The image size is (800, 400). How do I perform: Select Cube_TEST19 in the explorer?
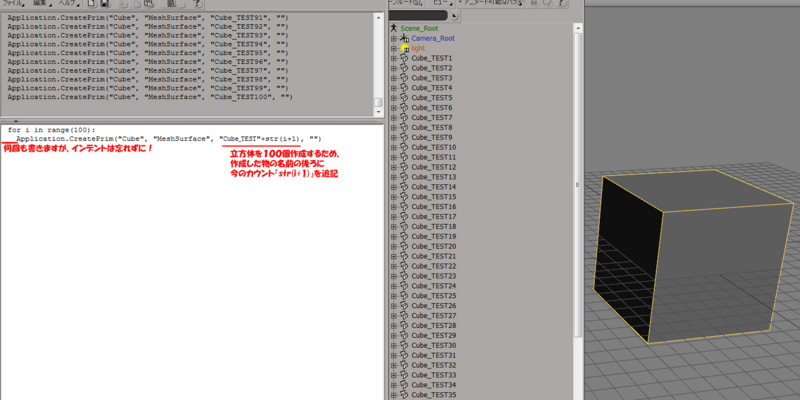pyautogui.click(x=434, y=236)
